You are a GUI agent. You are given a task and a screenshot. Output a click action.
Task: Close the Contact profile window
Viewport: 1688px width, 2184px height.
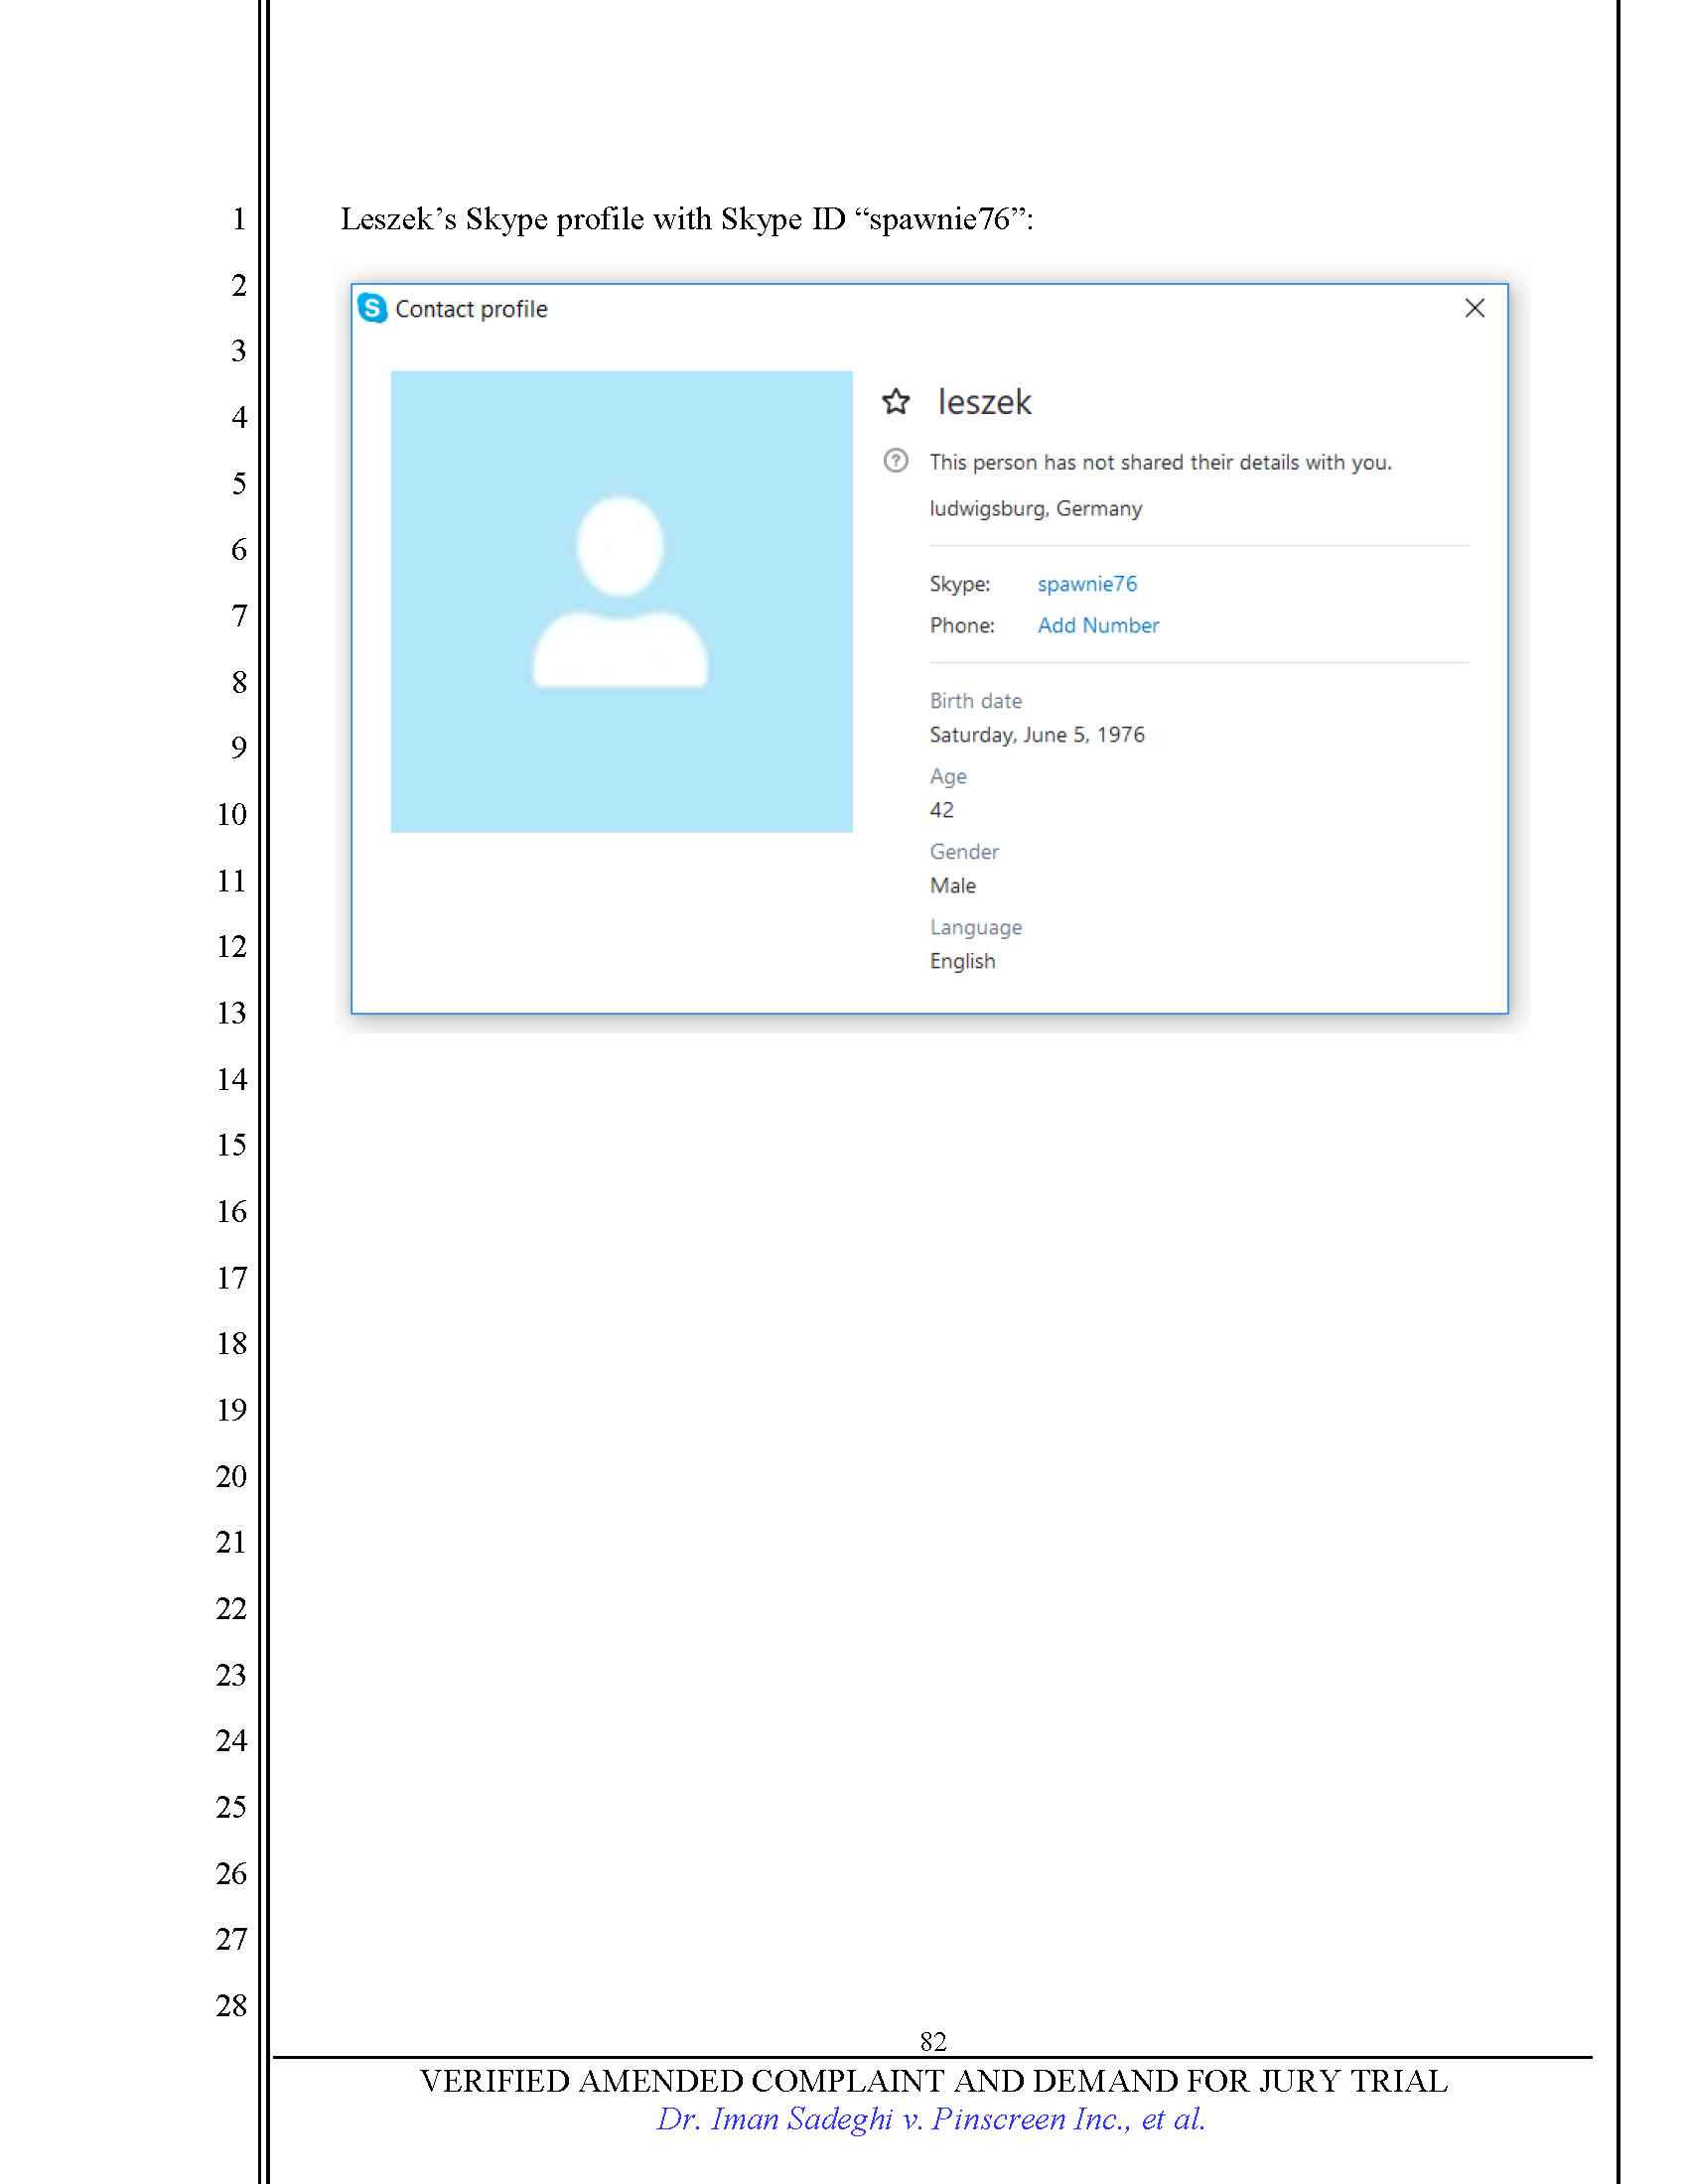(1474, 308)
